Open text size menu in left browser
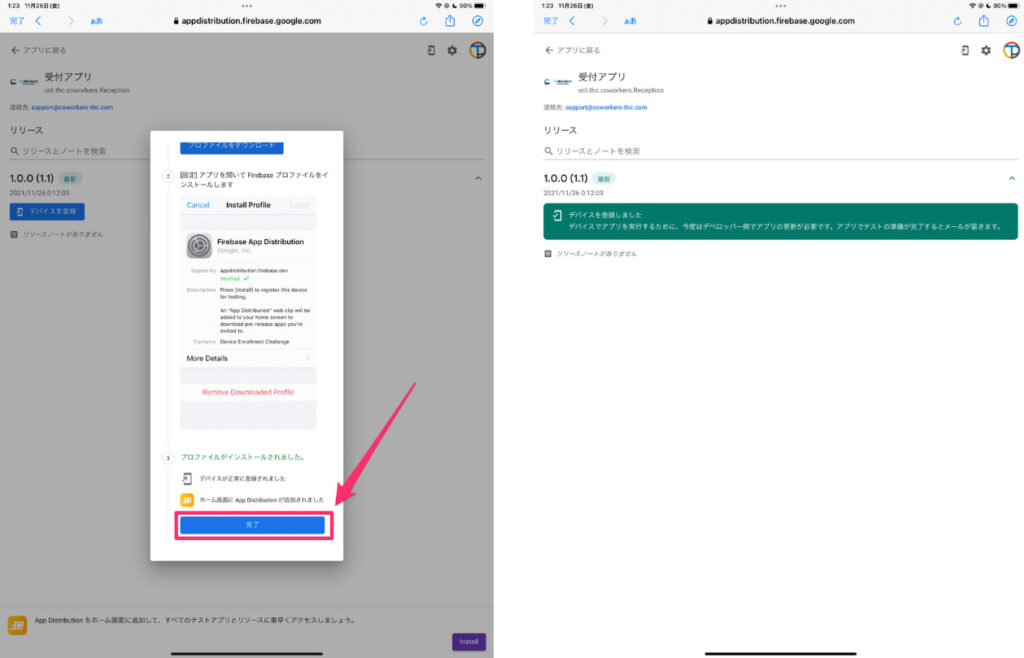Viewport: 1024px width, 658px height. [97, 21]
